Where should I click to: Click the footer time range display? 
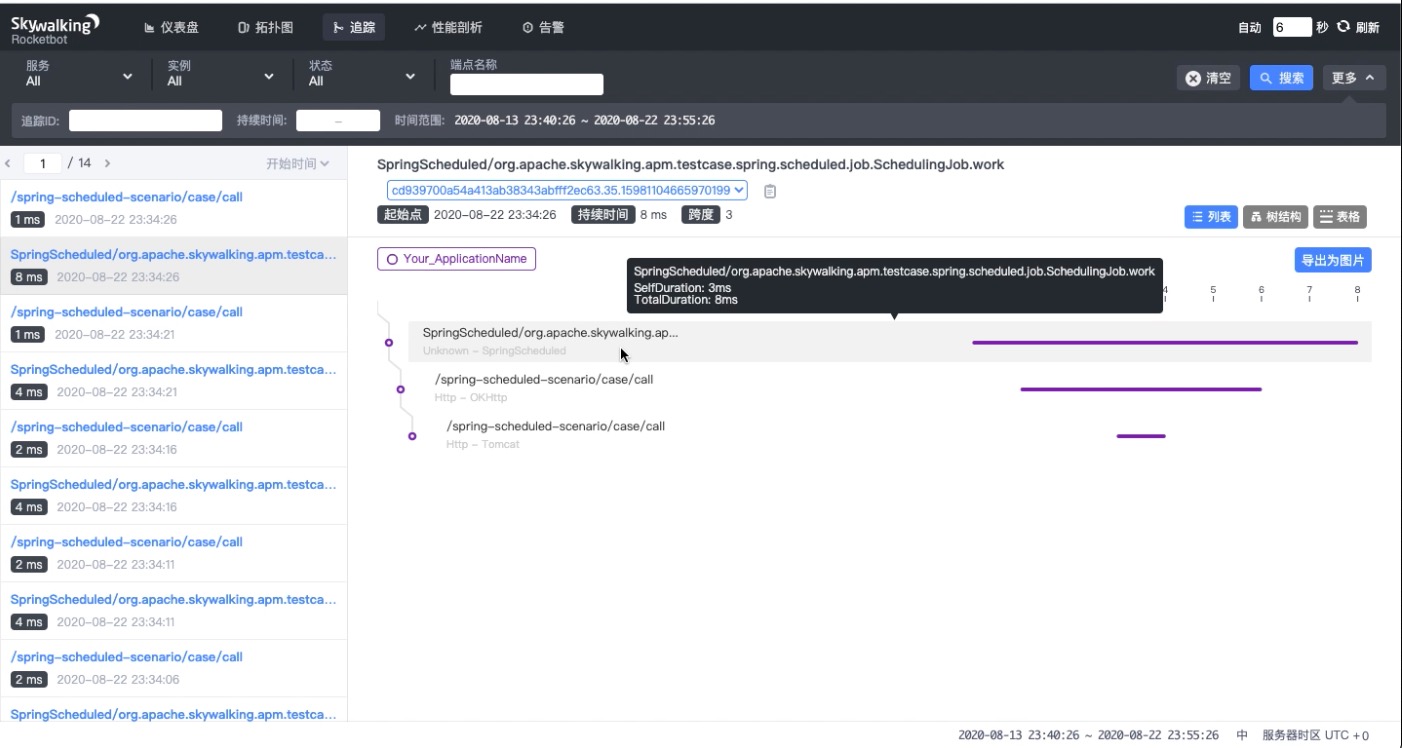(1088, 735)
